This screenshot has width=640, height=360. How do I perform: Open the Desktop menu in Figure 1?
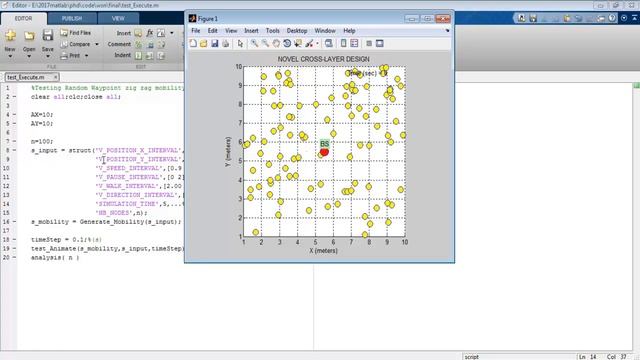click(x=297, y=31)
